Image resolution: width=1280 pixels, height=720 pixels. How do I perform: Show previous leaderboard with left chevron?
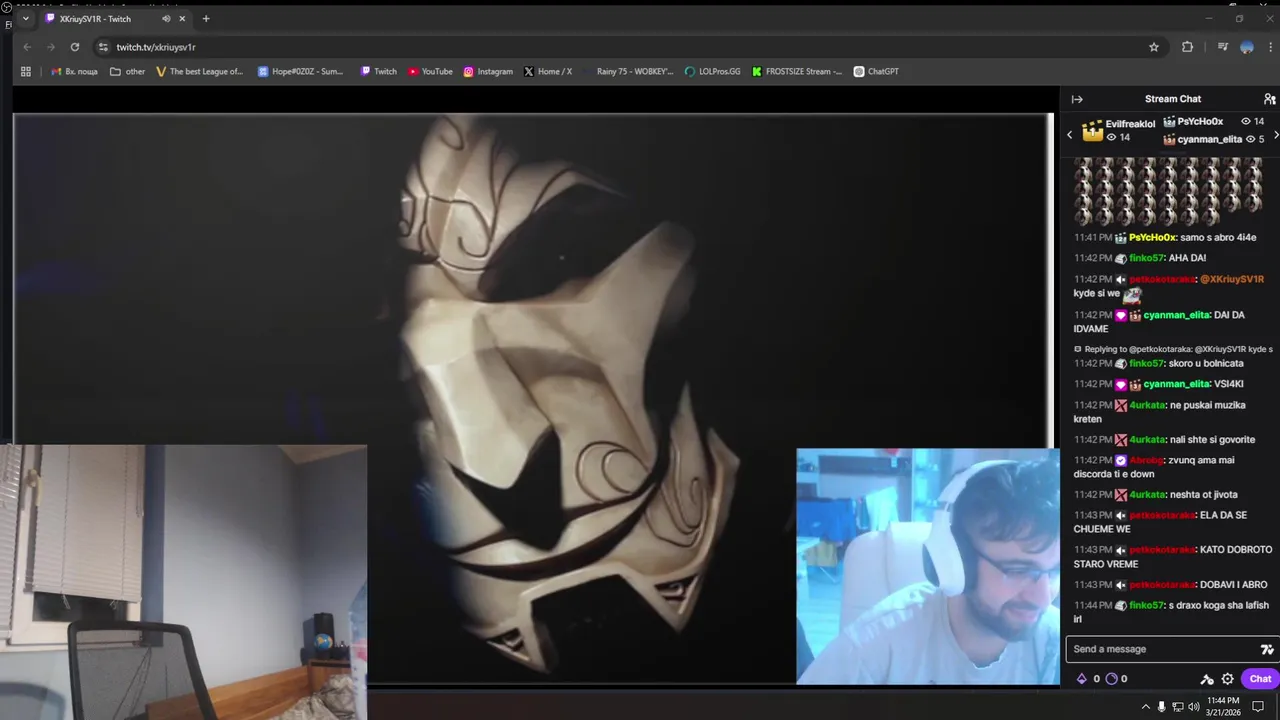coord(1069,135)
